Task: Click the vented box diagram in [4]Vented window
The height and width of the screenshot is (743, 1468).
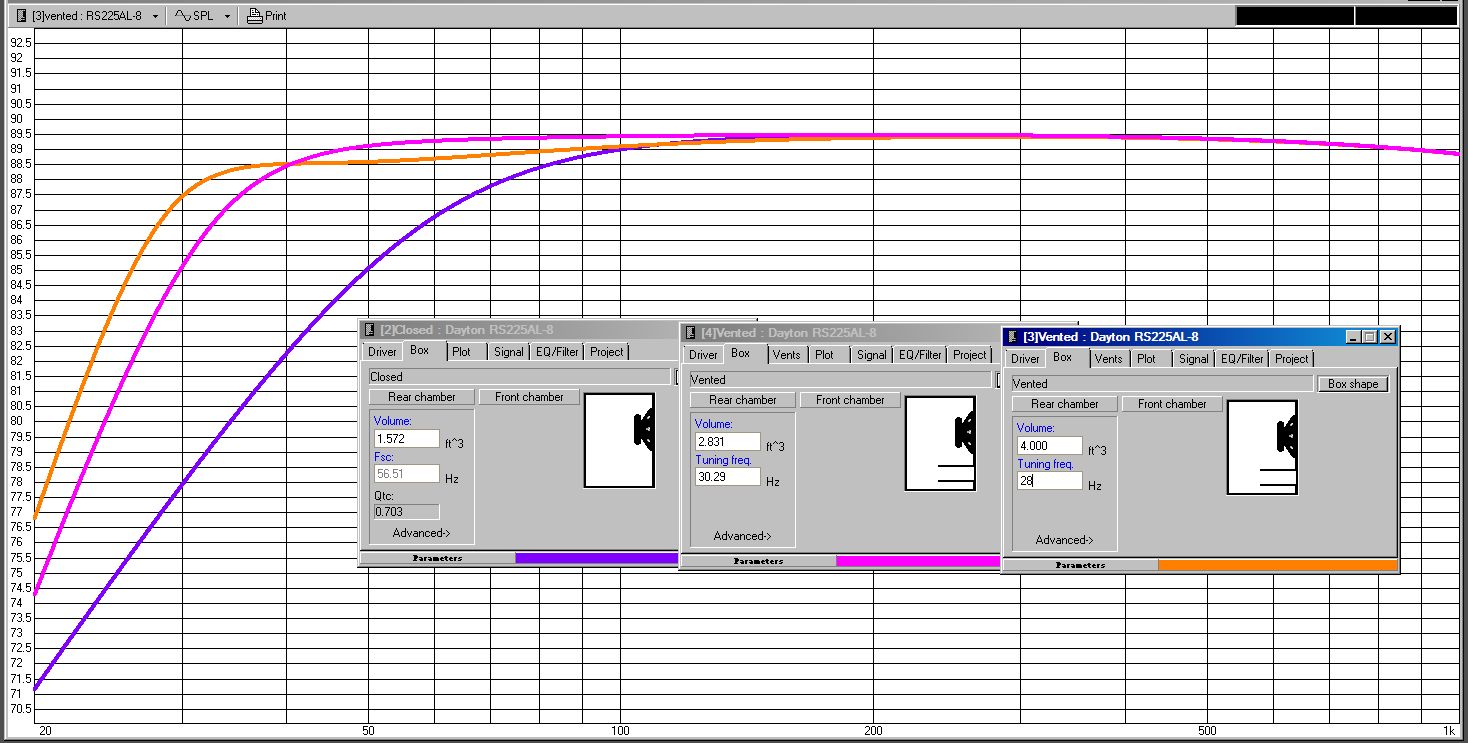Action: [x=941, y=444]
